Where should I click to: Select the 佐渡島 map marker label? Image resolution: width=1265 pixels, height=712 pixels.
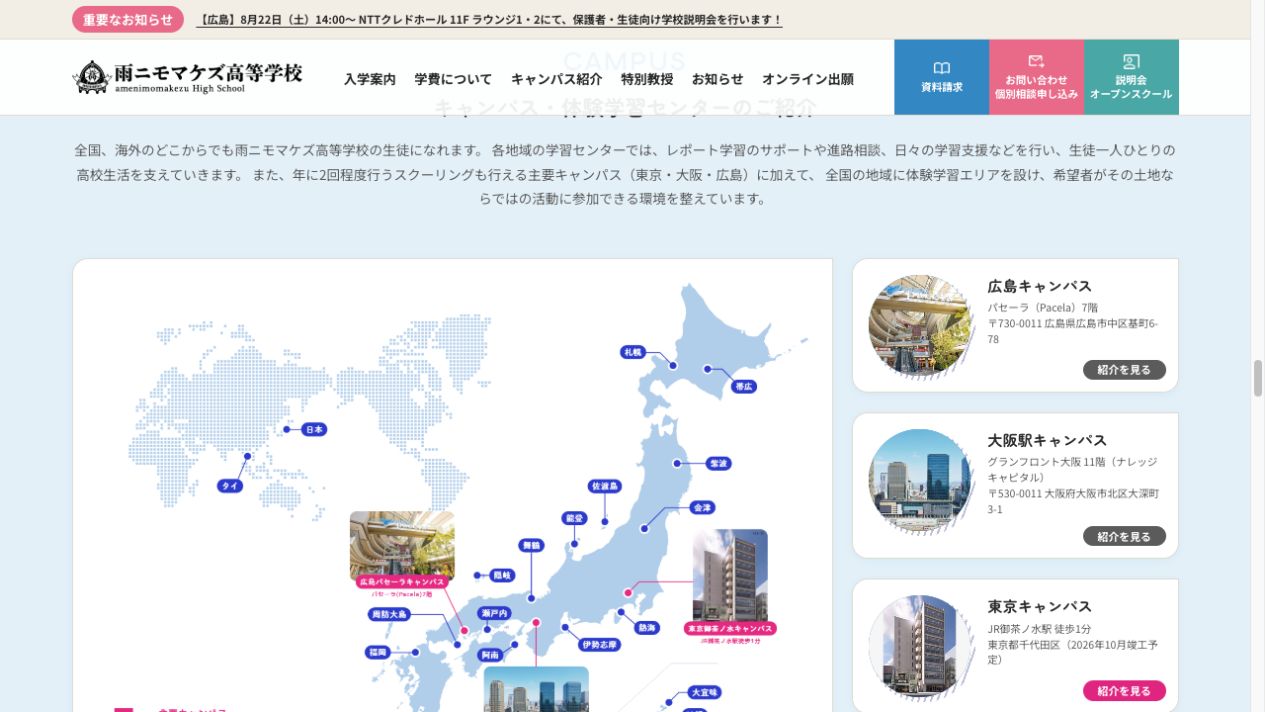pyautogui.click(x=605, y=486)
